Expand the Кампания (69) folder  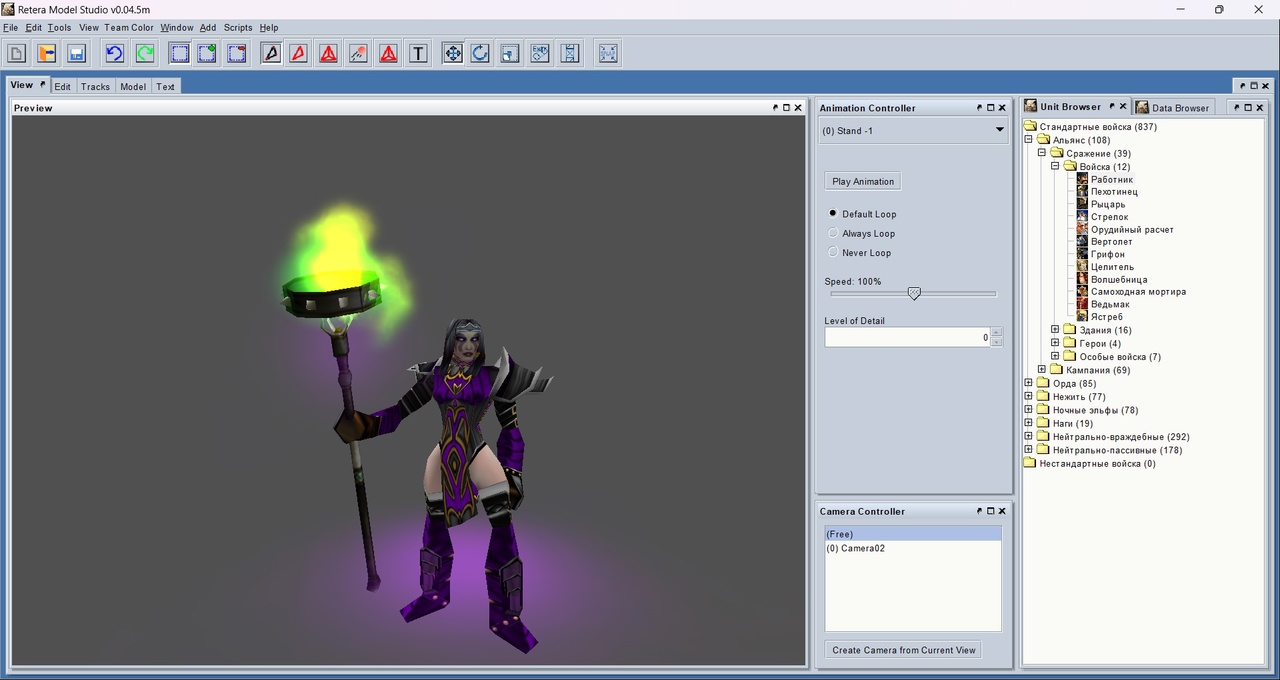click(x=1042, y=370)
